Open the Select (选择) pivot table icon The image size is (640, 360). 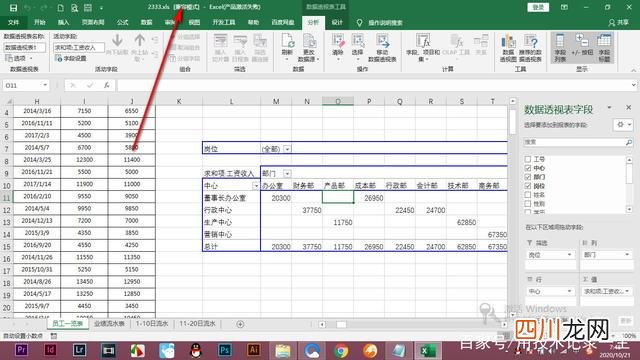pos(358,47)
